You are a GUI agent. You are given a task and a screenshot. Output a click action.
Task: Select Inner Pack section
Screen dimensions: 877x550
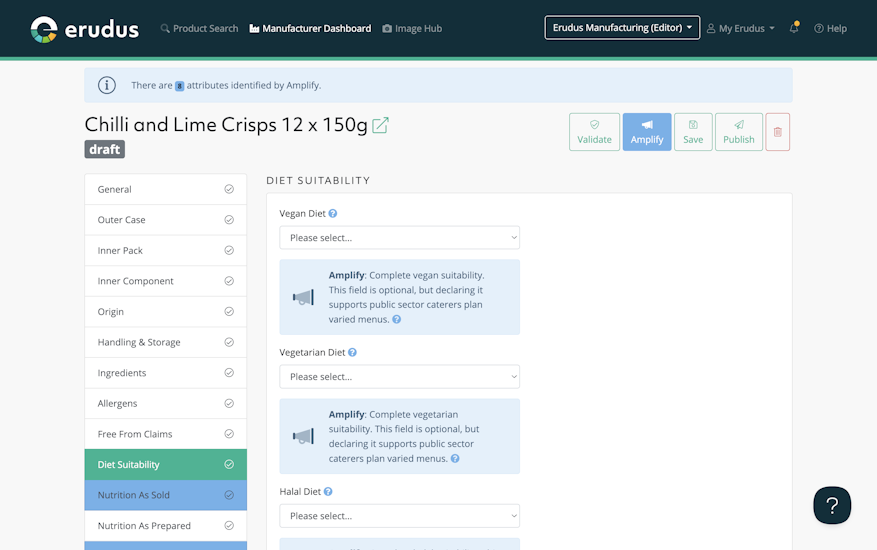(166, 251)
